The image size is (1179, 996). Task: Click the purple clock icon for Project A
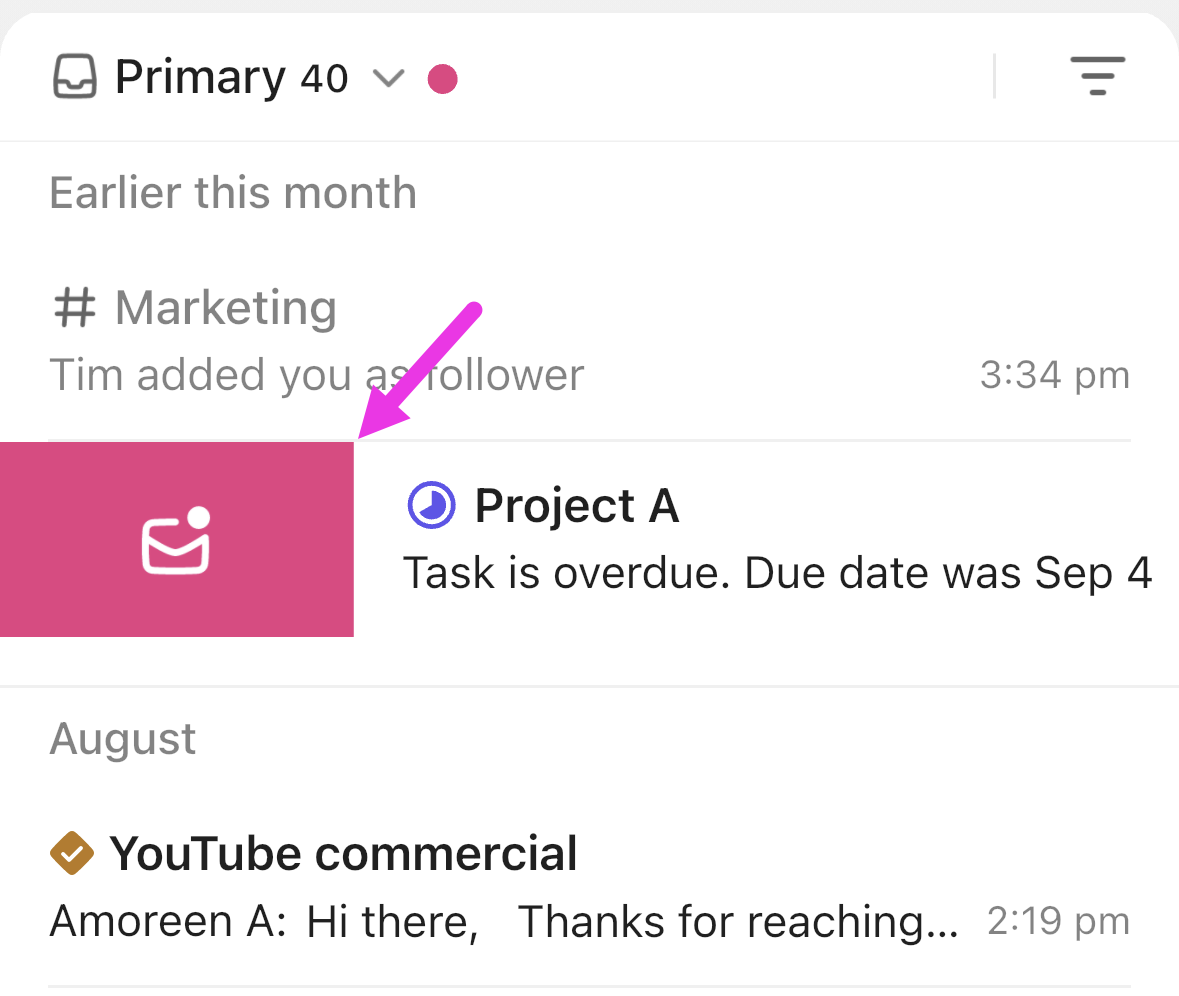click(432, 504)
